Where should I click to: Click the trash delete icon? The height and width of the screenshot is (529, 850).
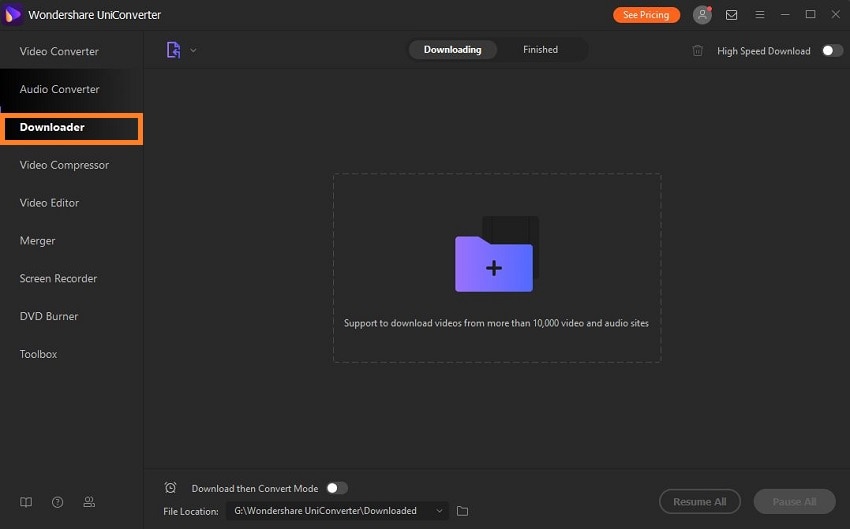[698, 51]
